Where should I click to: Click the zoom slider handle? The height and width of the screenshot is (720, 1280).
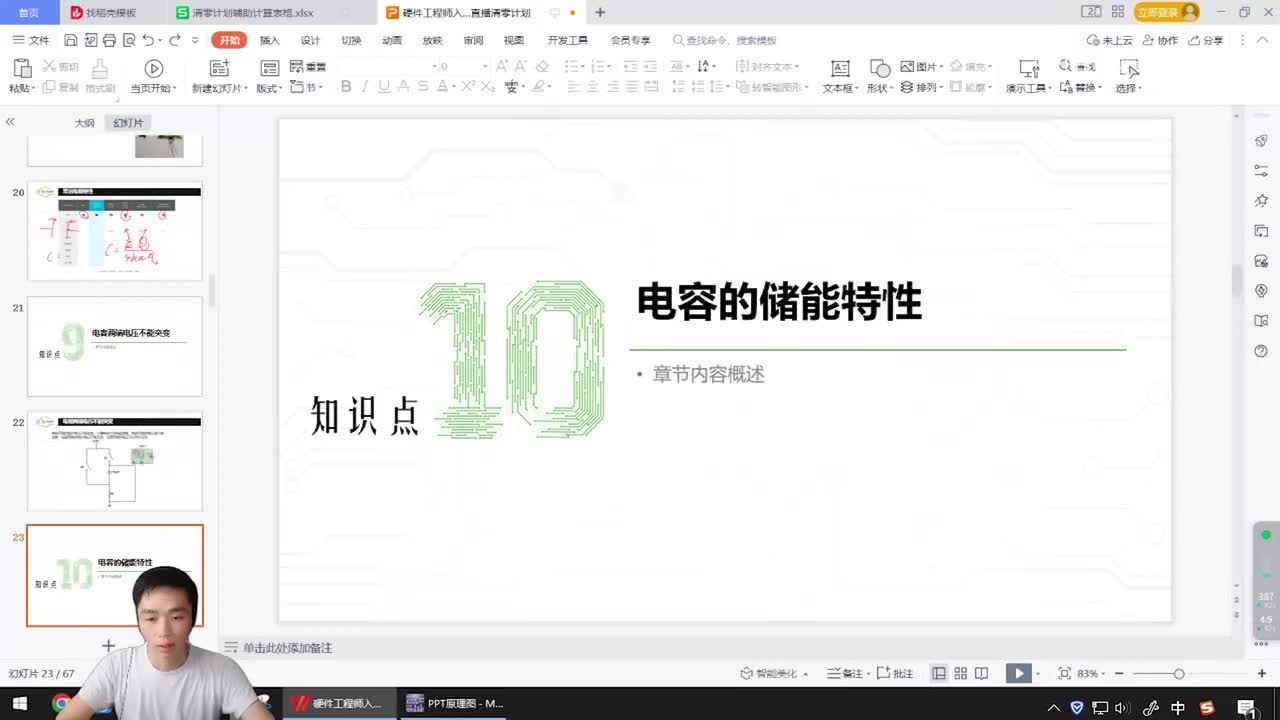1179,673
